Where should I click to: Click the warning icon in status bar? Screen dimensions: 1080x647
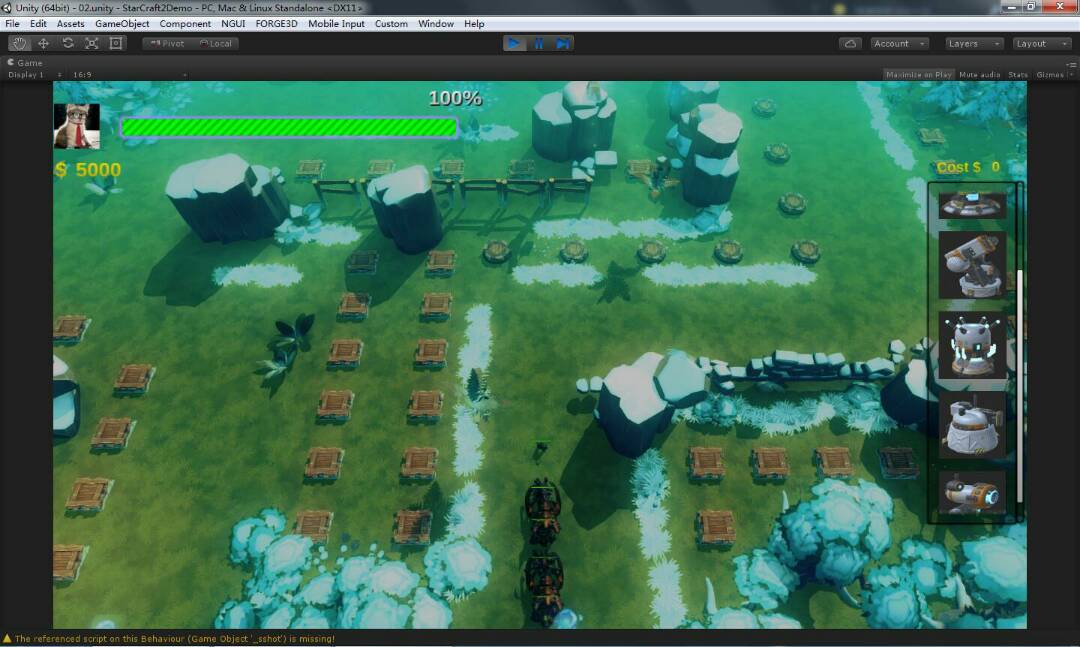click(7, 639)
